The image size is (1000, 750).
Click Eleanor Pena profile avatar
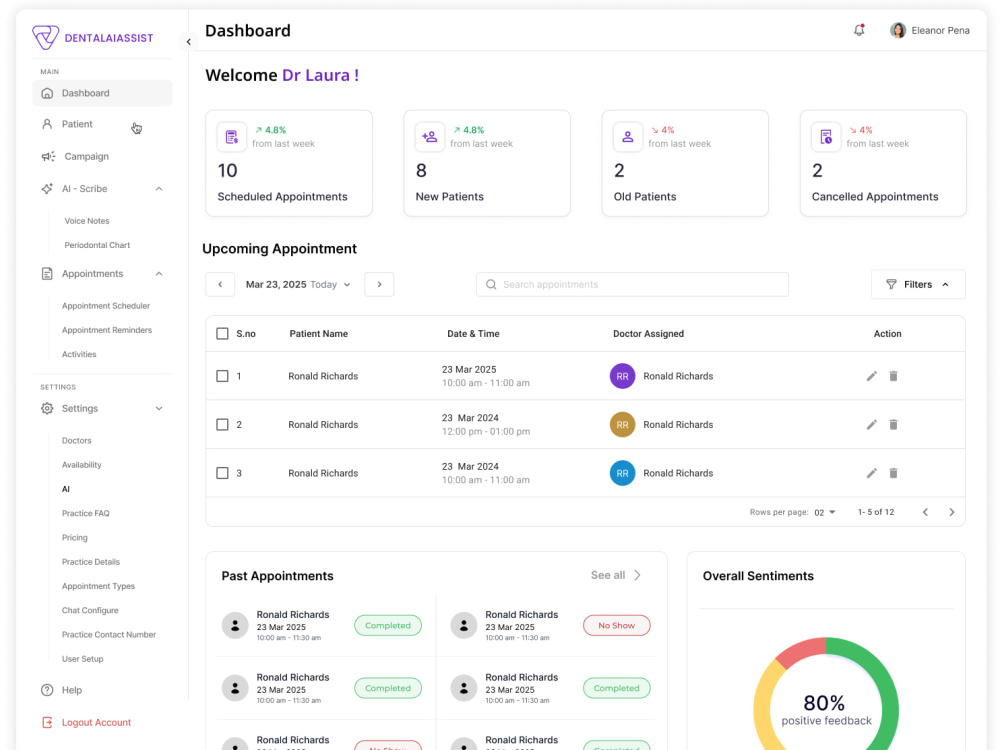click(898, 30)
